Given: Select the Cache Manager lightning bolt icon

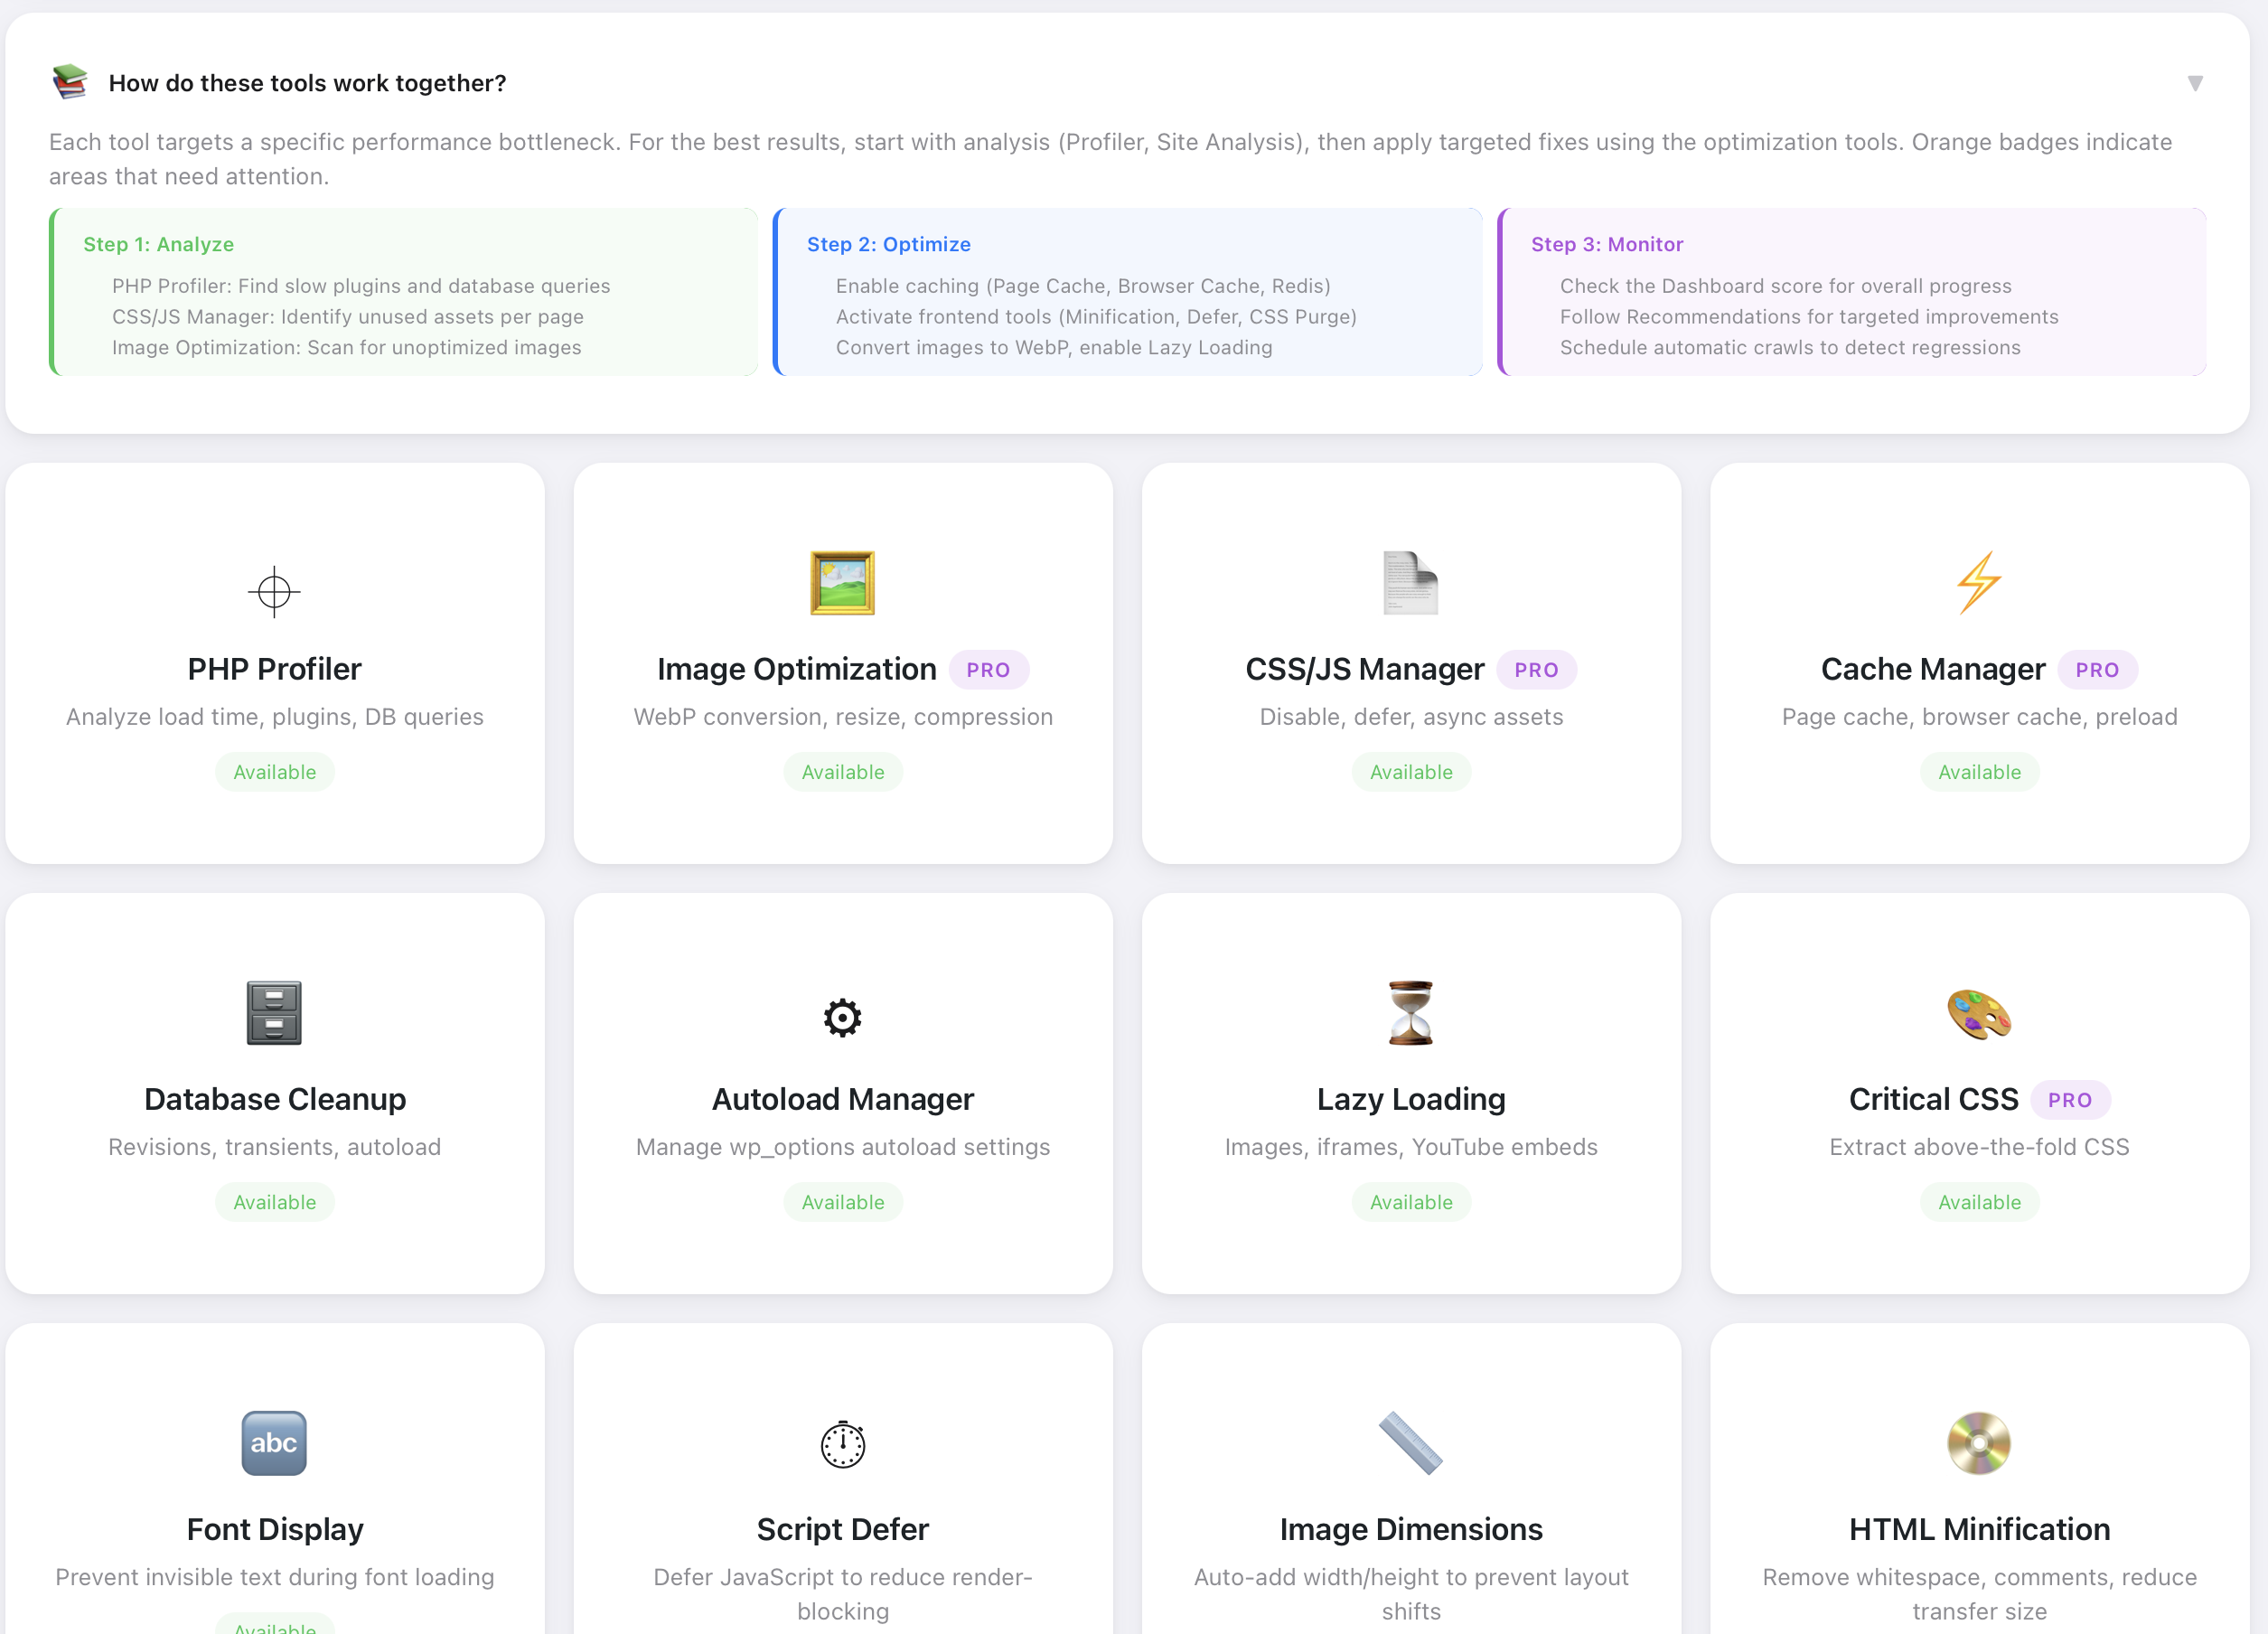Looking at the screenshot, I should point(1978,584).
